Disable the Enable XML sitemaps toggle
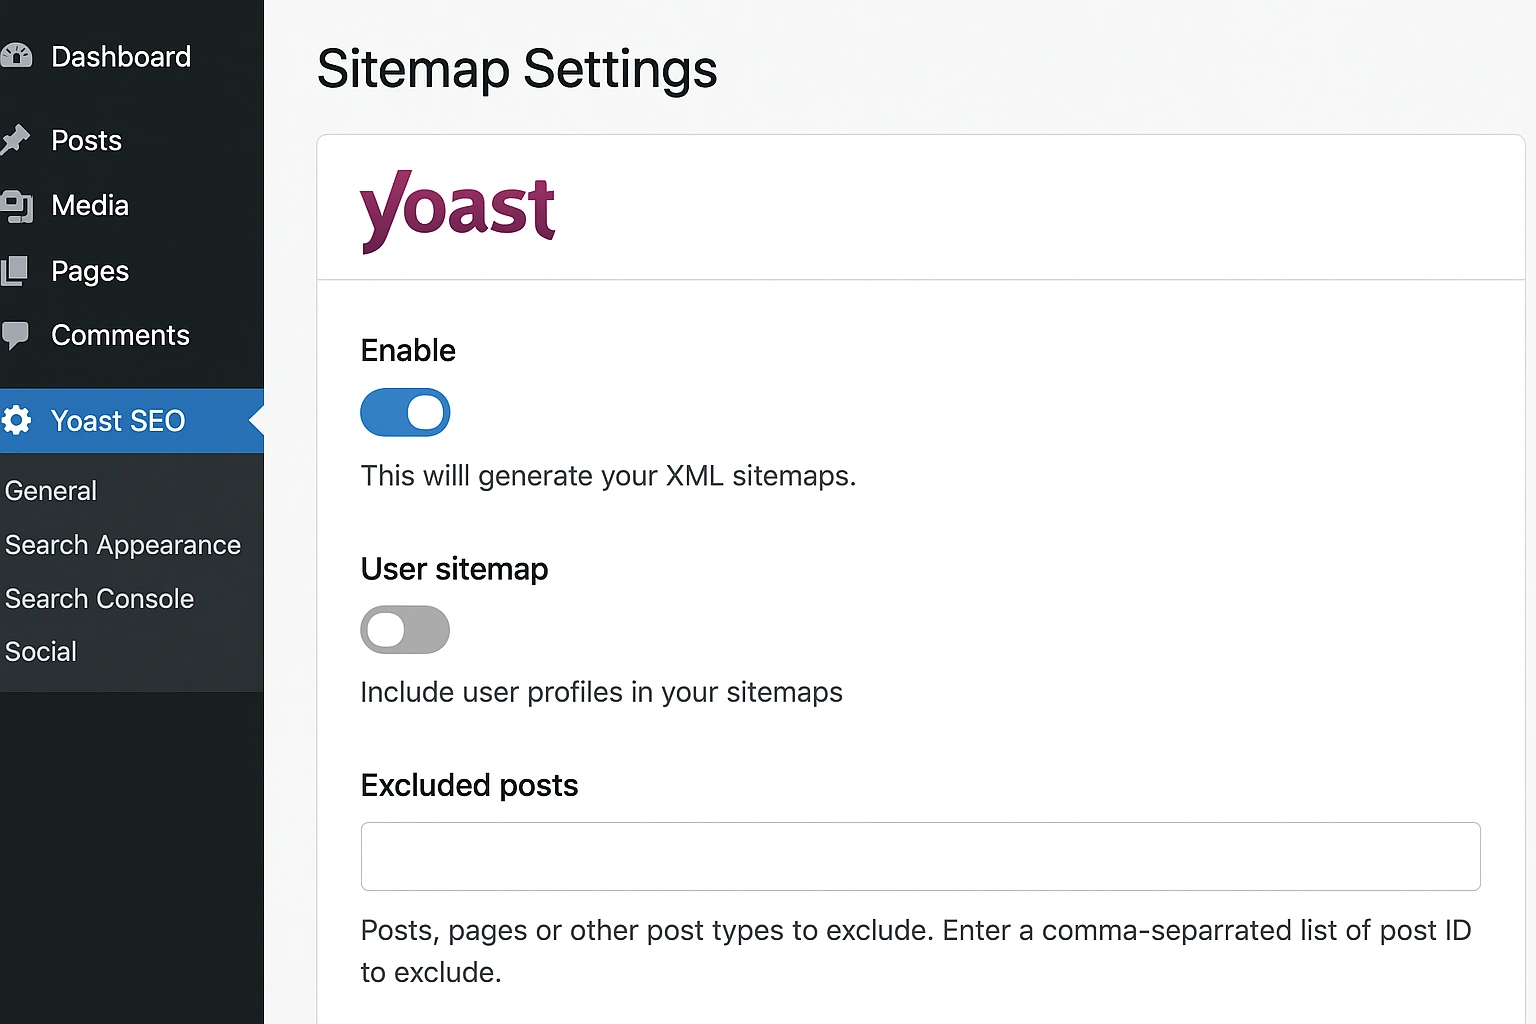Viewport: 1536px width, 1024px height. 405,412
